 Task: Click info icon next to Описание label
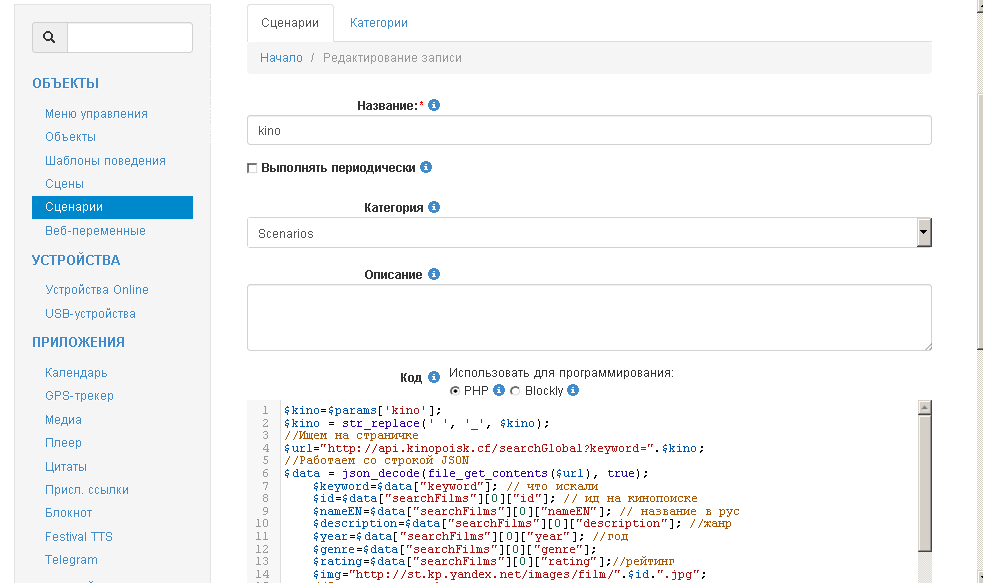click(434, 274)
